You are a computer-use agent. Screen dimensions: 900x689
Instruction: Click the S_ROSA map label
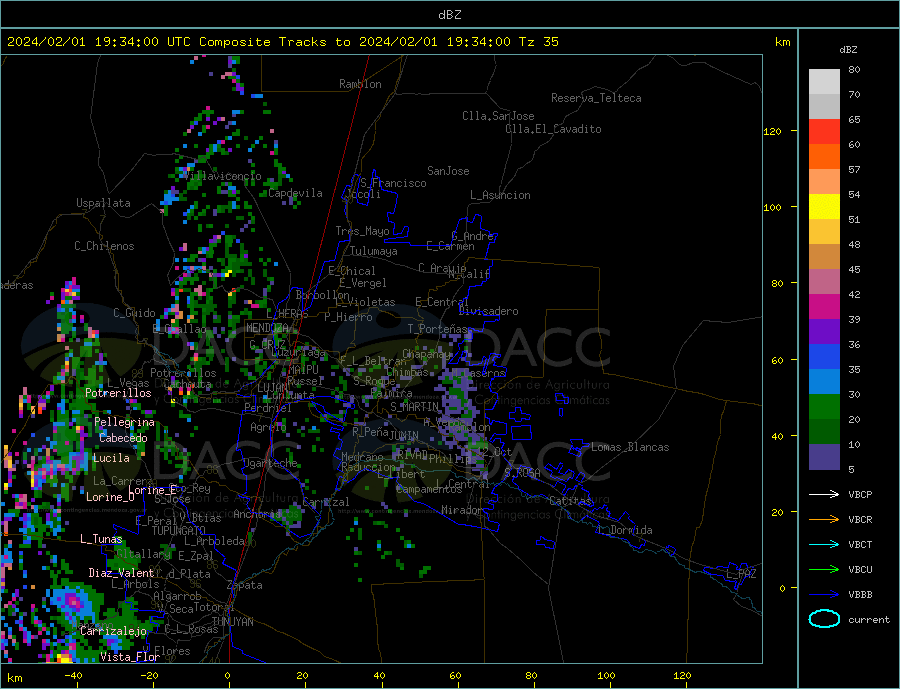522,473
